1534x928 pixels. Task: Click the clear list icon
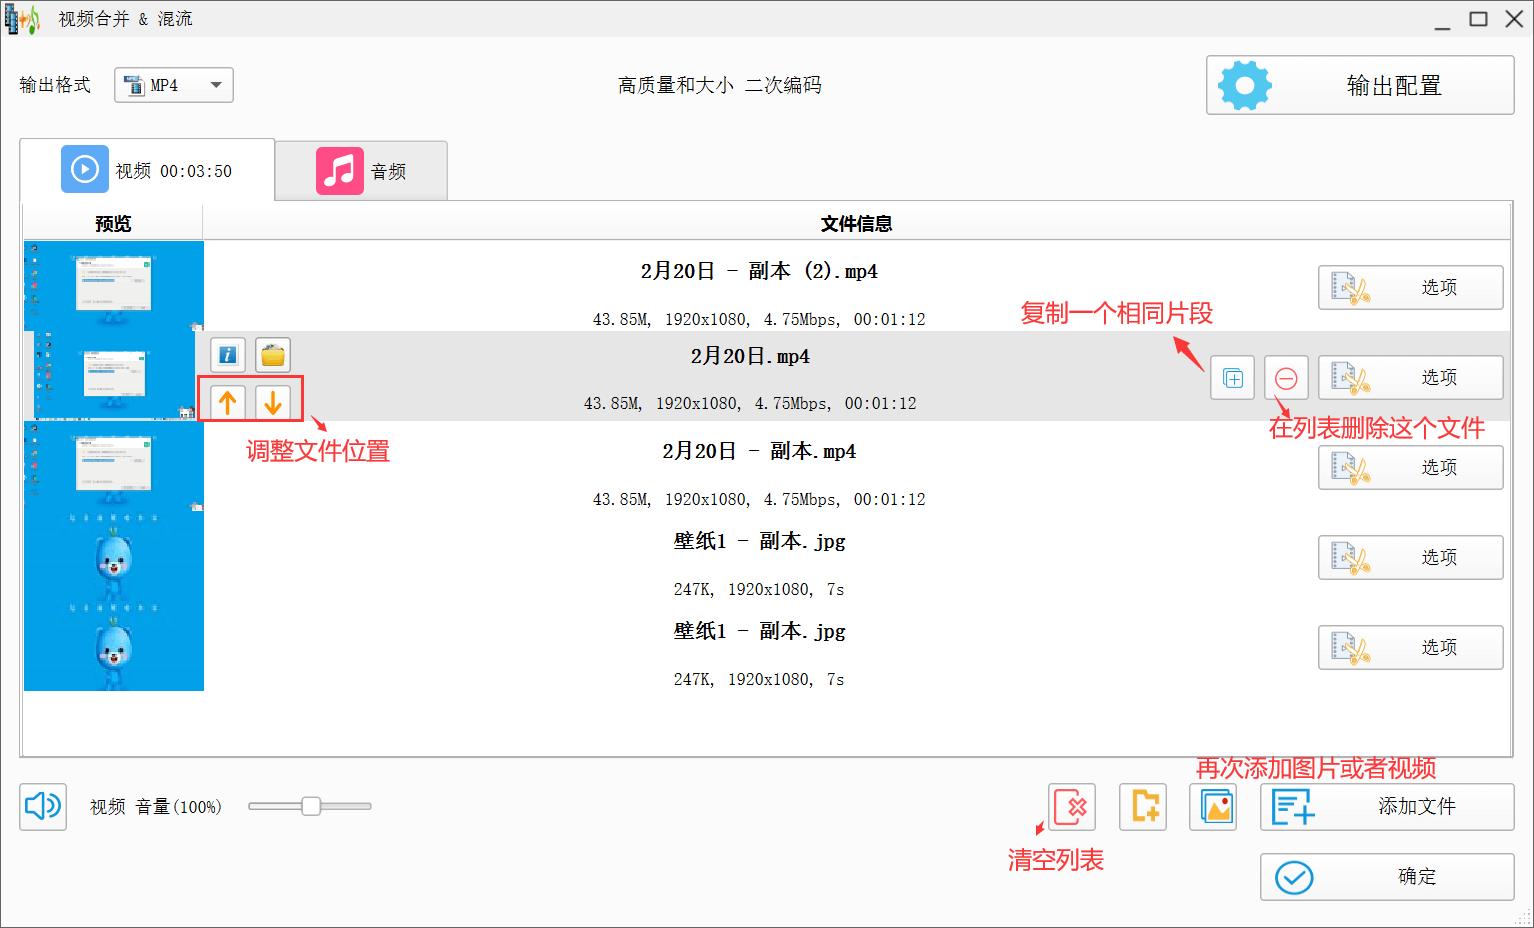point(1071,807)
